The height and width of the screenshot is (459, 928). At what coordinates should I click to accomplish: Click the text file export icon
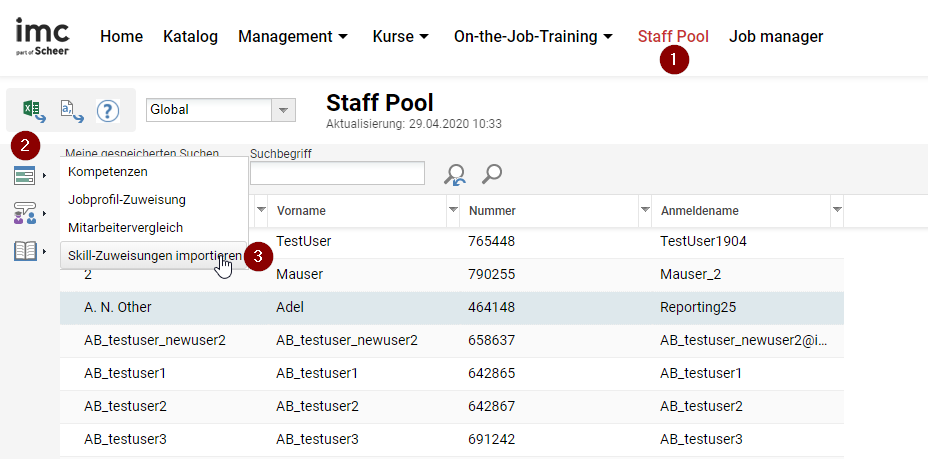click(x=71, y=110)
